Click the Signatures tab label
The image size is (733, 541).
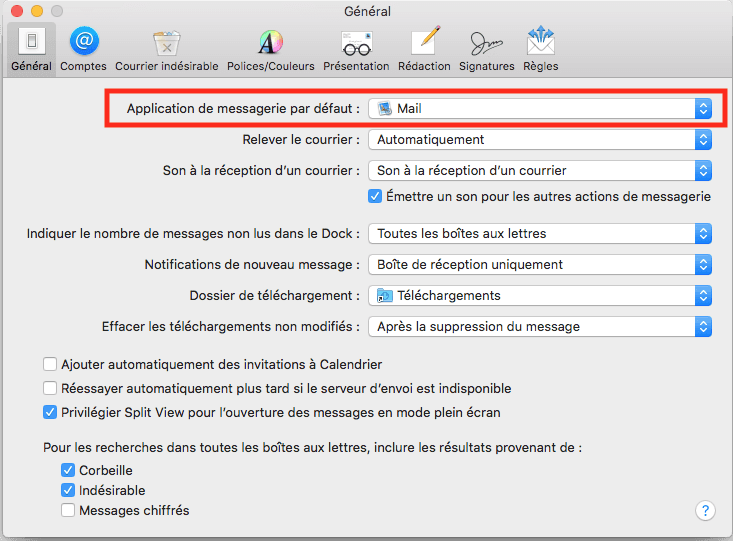[x=487, y=66]
